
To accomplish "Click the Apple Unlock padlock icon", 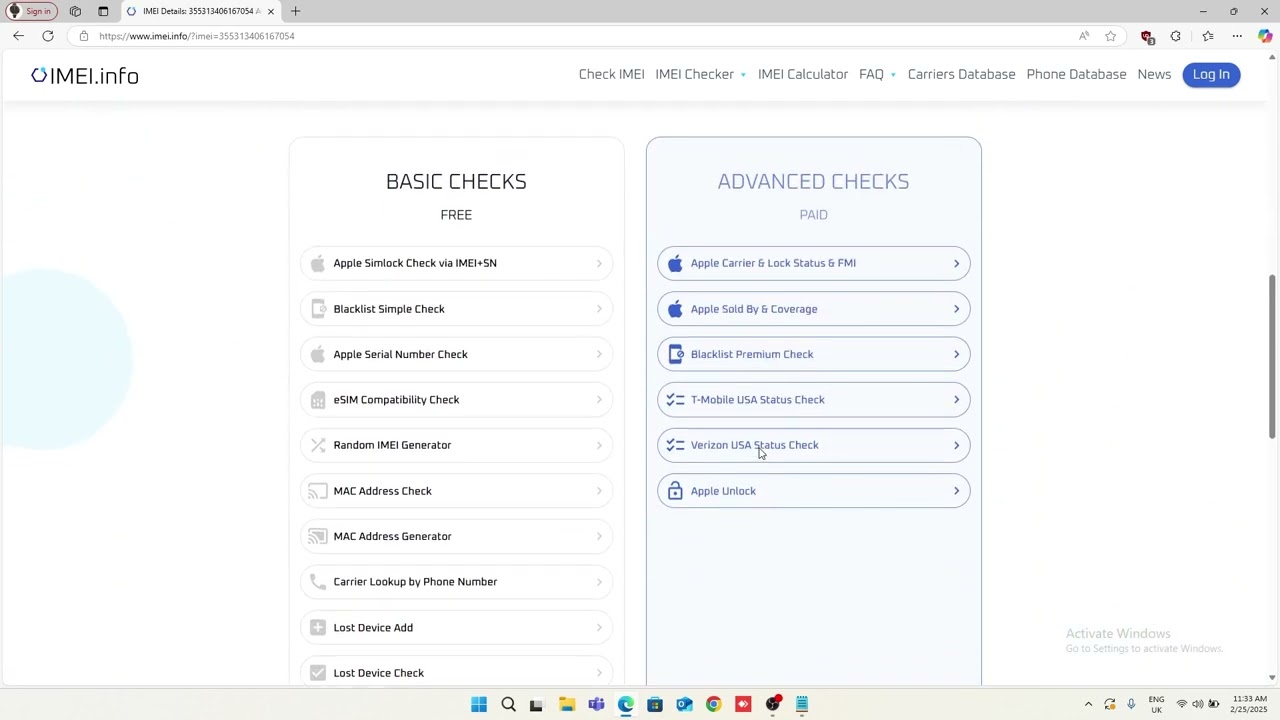I will coord(675,491).
